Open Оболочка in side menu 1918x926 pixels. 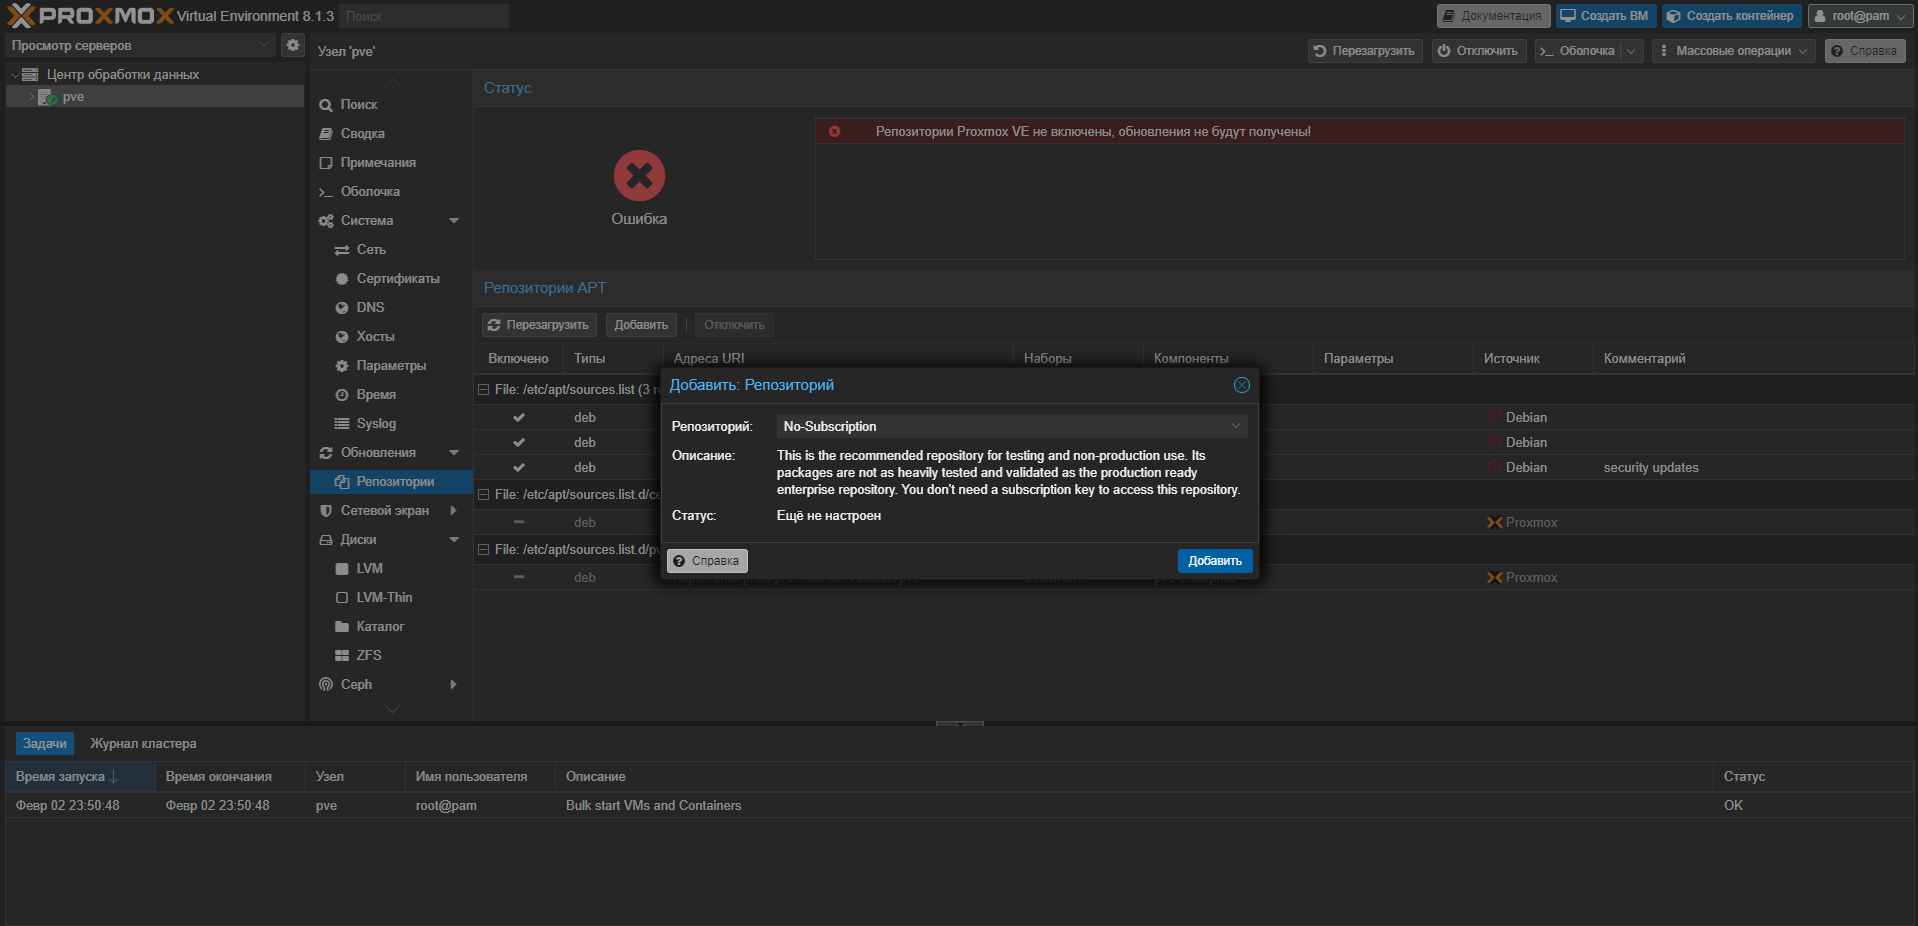(x=391, y=191)
